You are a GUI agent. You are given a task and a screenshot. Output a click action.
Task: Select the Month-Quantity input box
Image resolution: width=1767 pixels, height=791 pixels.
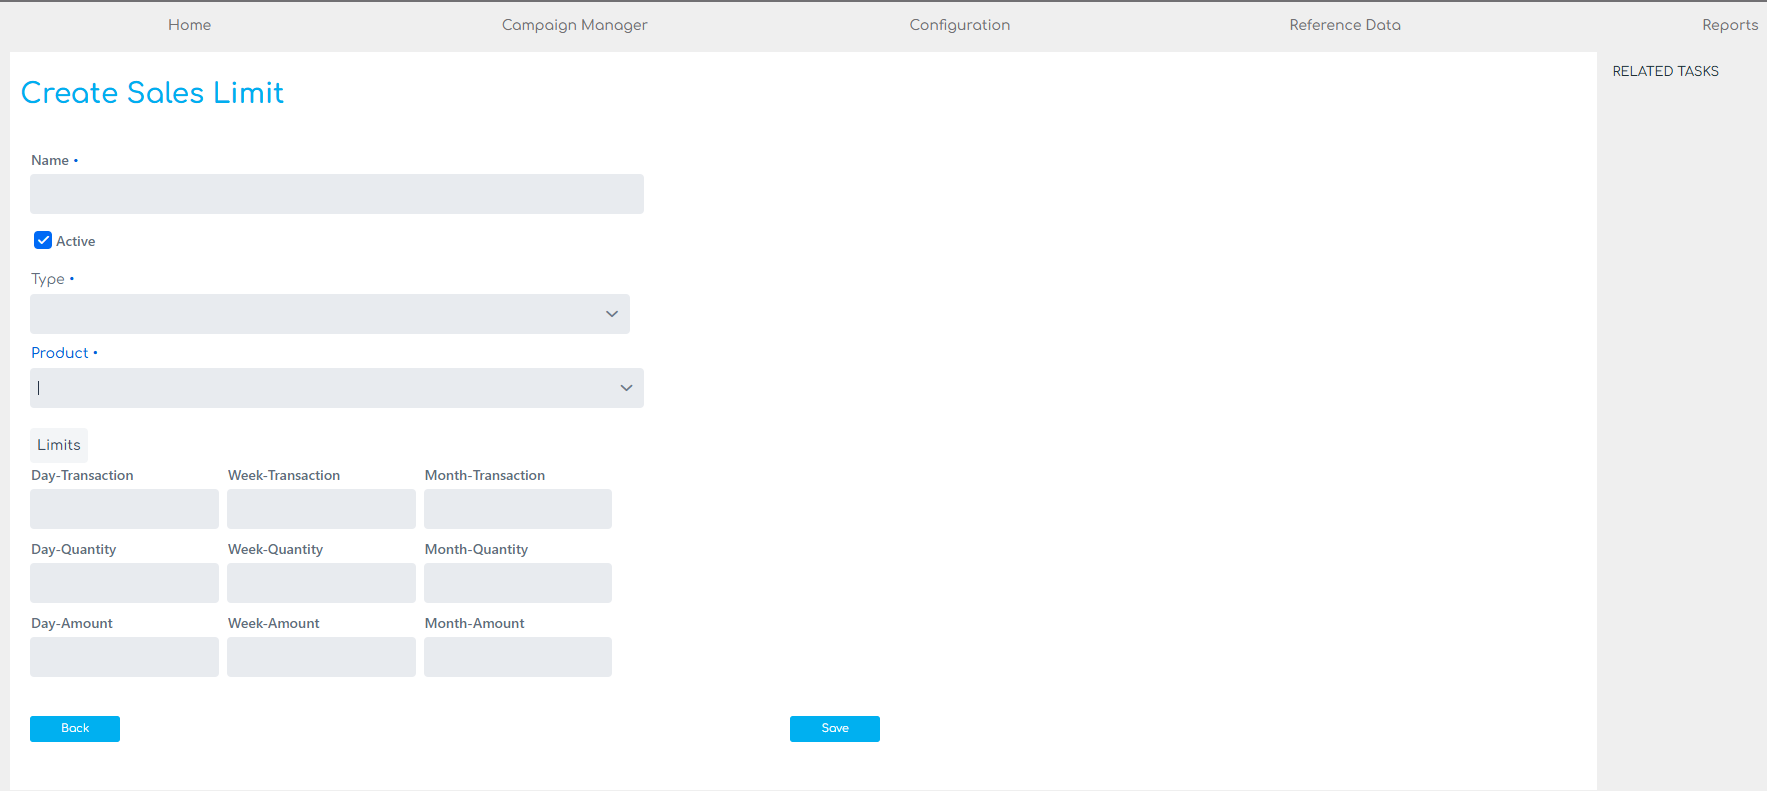point(517,583)
